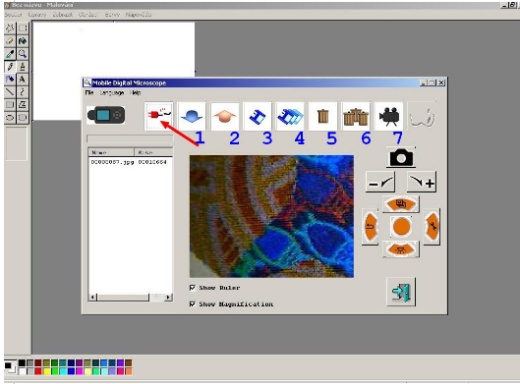520x384 pixels.
Task: Click the orange right pad button
Action: point(432,227)
